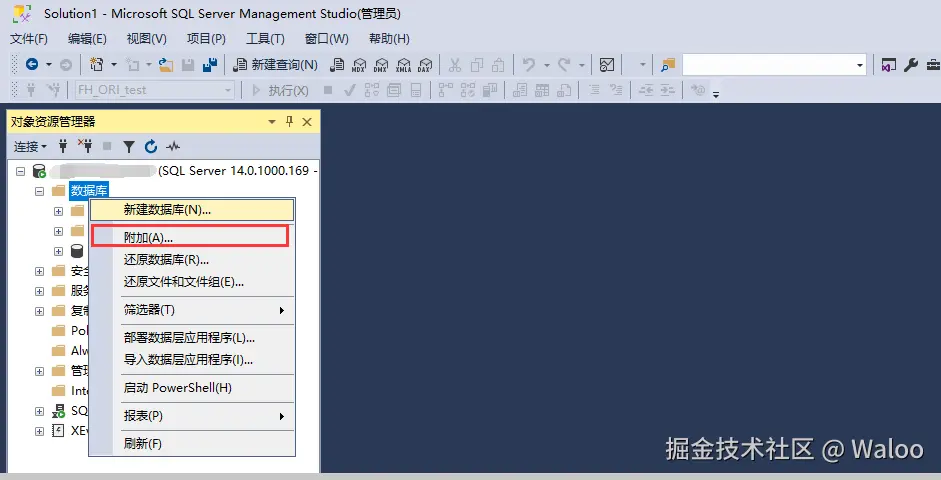The height and width of the screenshot is (480, 941).
Task: Click the Comment Out Lines icon
Action: point(594,90)
